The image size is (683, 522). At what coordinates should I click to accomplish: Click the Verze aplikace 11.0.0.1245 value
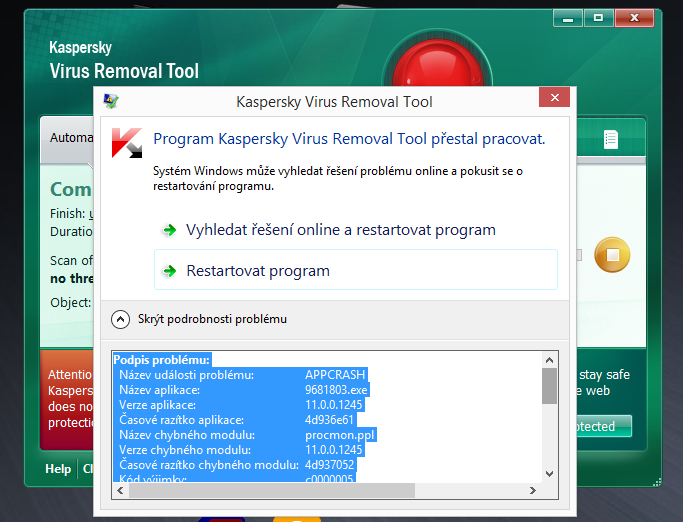click(334, 405)
